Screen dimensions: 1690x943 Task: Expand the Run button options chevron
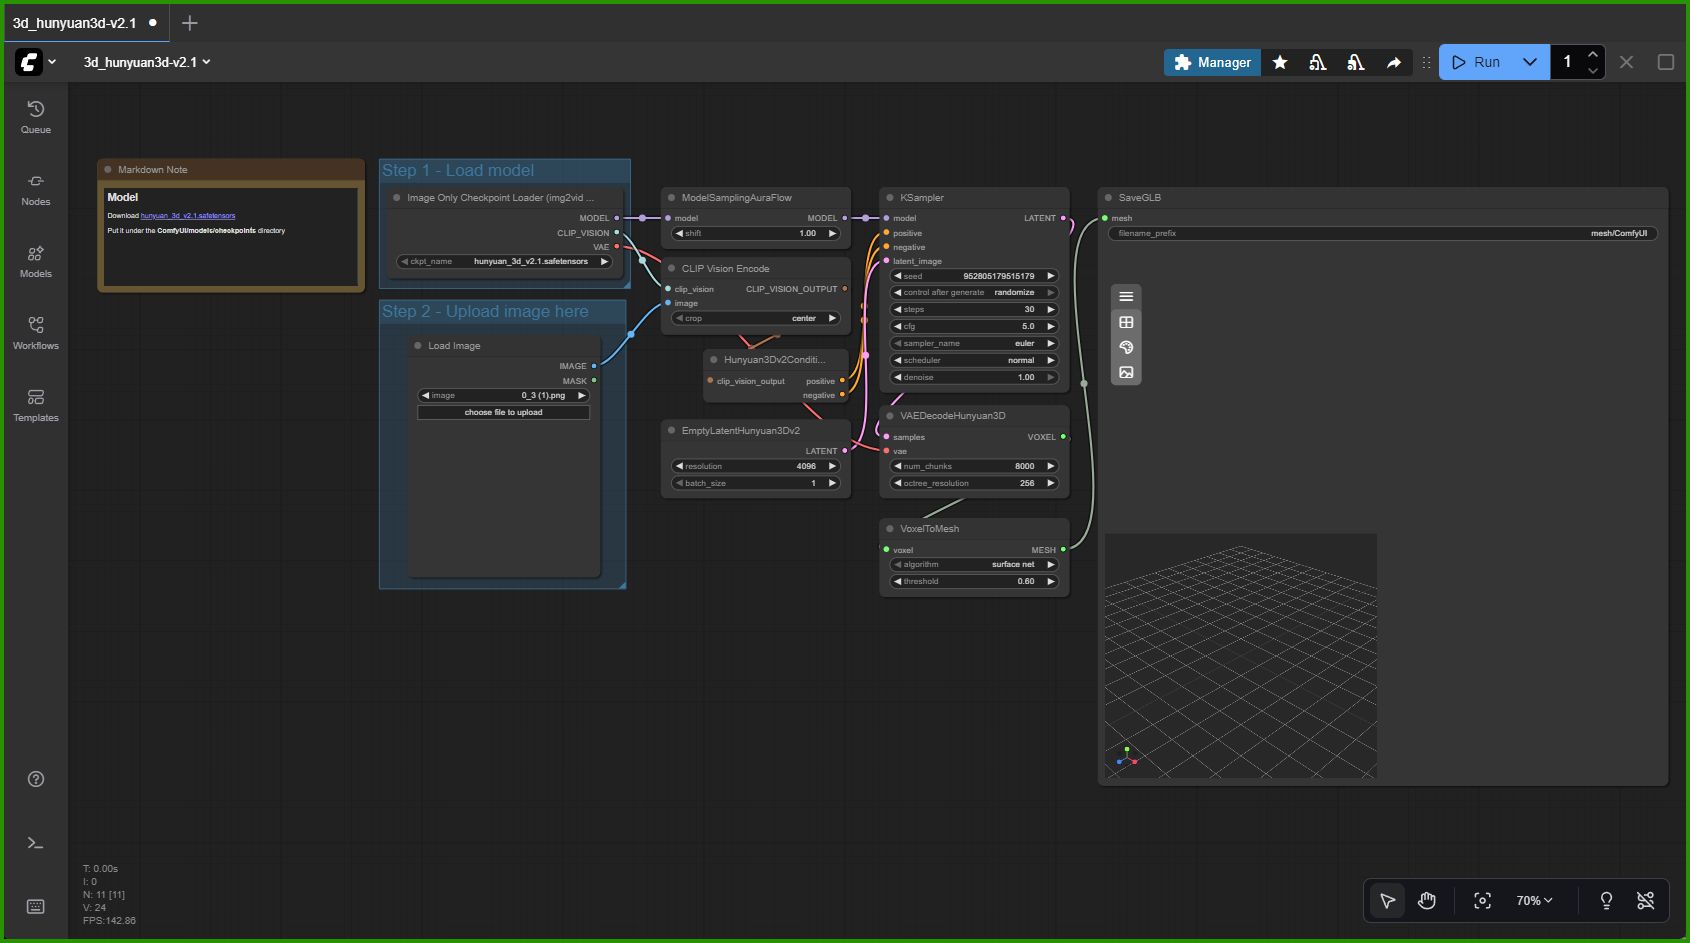click(1529, 62)
